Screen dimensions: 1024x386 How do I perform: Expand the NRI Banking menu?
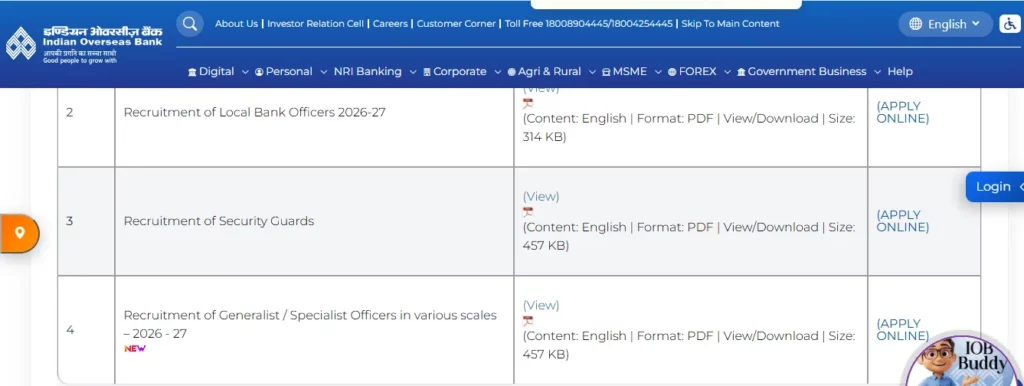point(375,71)
